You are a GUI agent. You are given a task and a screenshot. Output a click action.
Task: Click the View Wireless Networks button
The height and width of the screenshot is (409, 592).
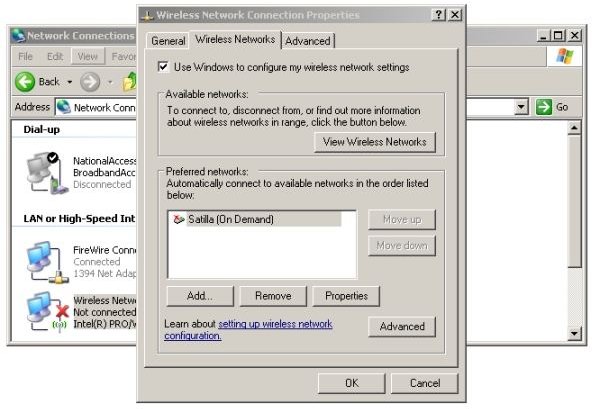point(375,142)
